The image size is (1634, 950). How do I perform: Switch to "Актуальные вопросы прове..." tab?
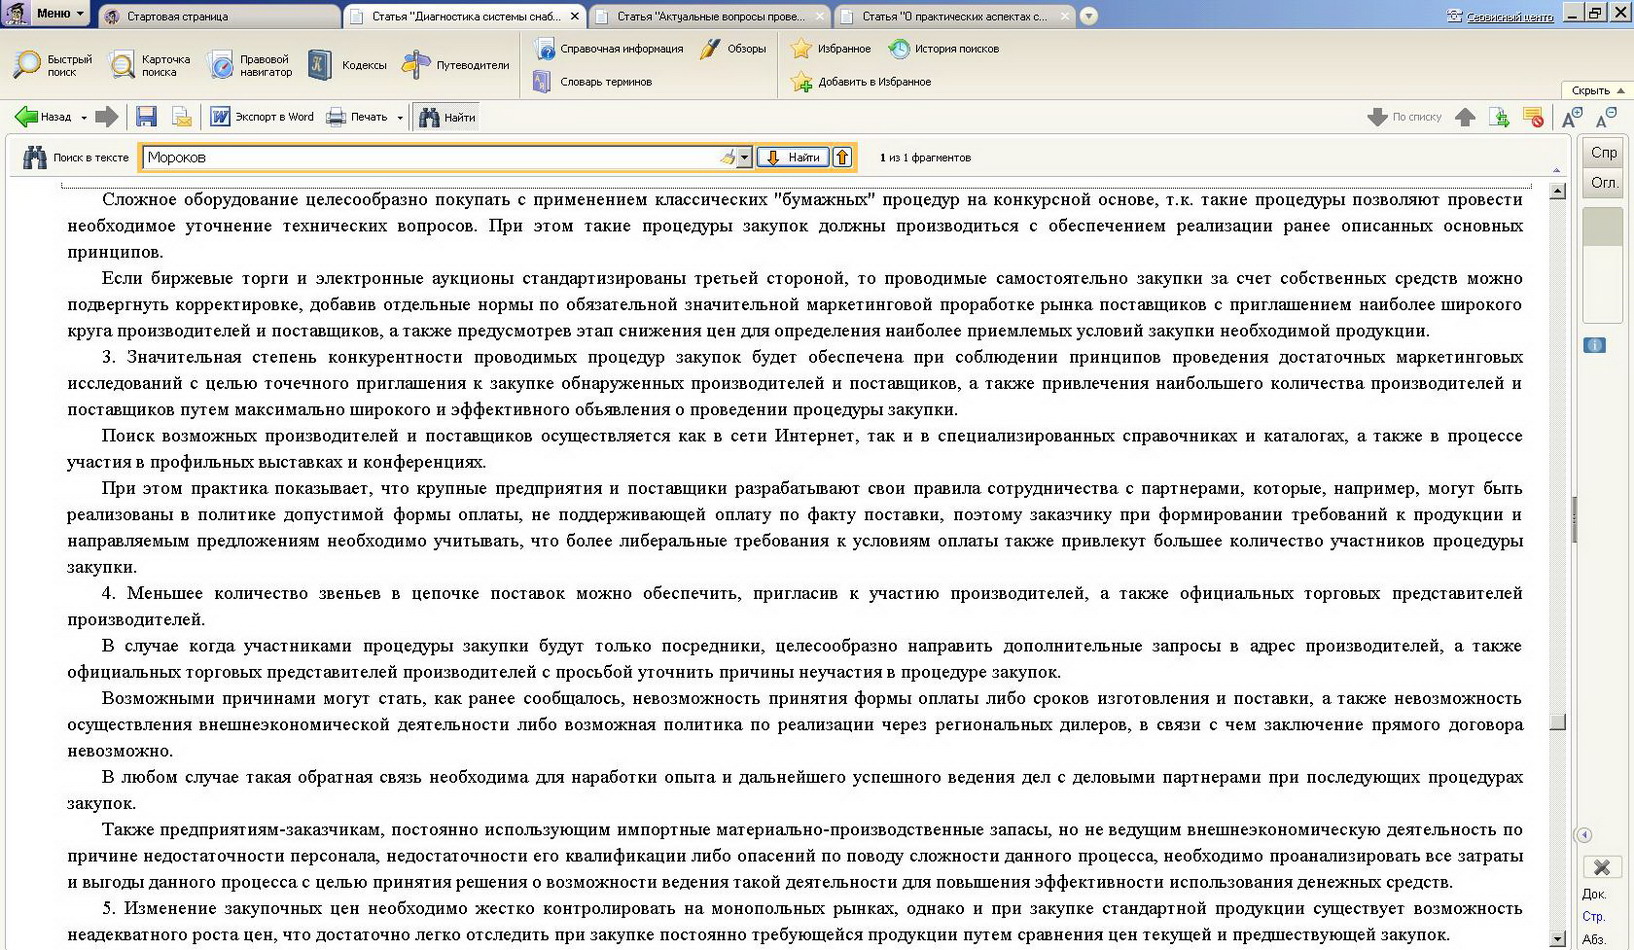coord(709,16)
